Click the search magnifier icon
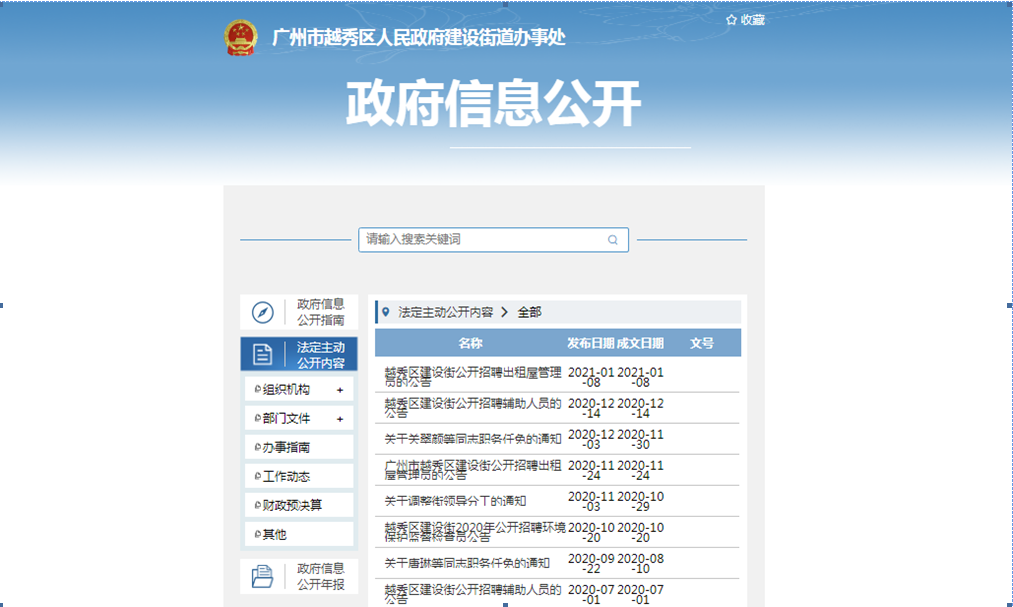 tap(612, 240)
